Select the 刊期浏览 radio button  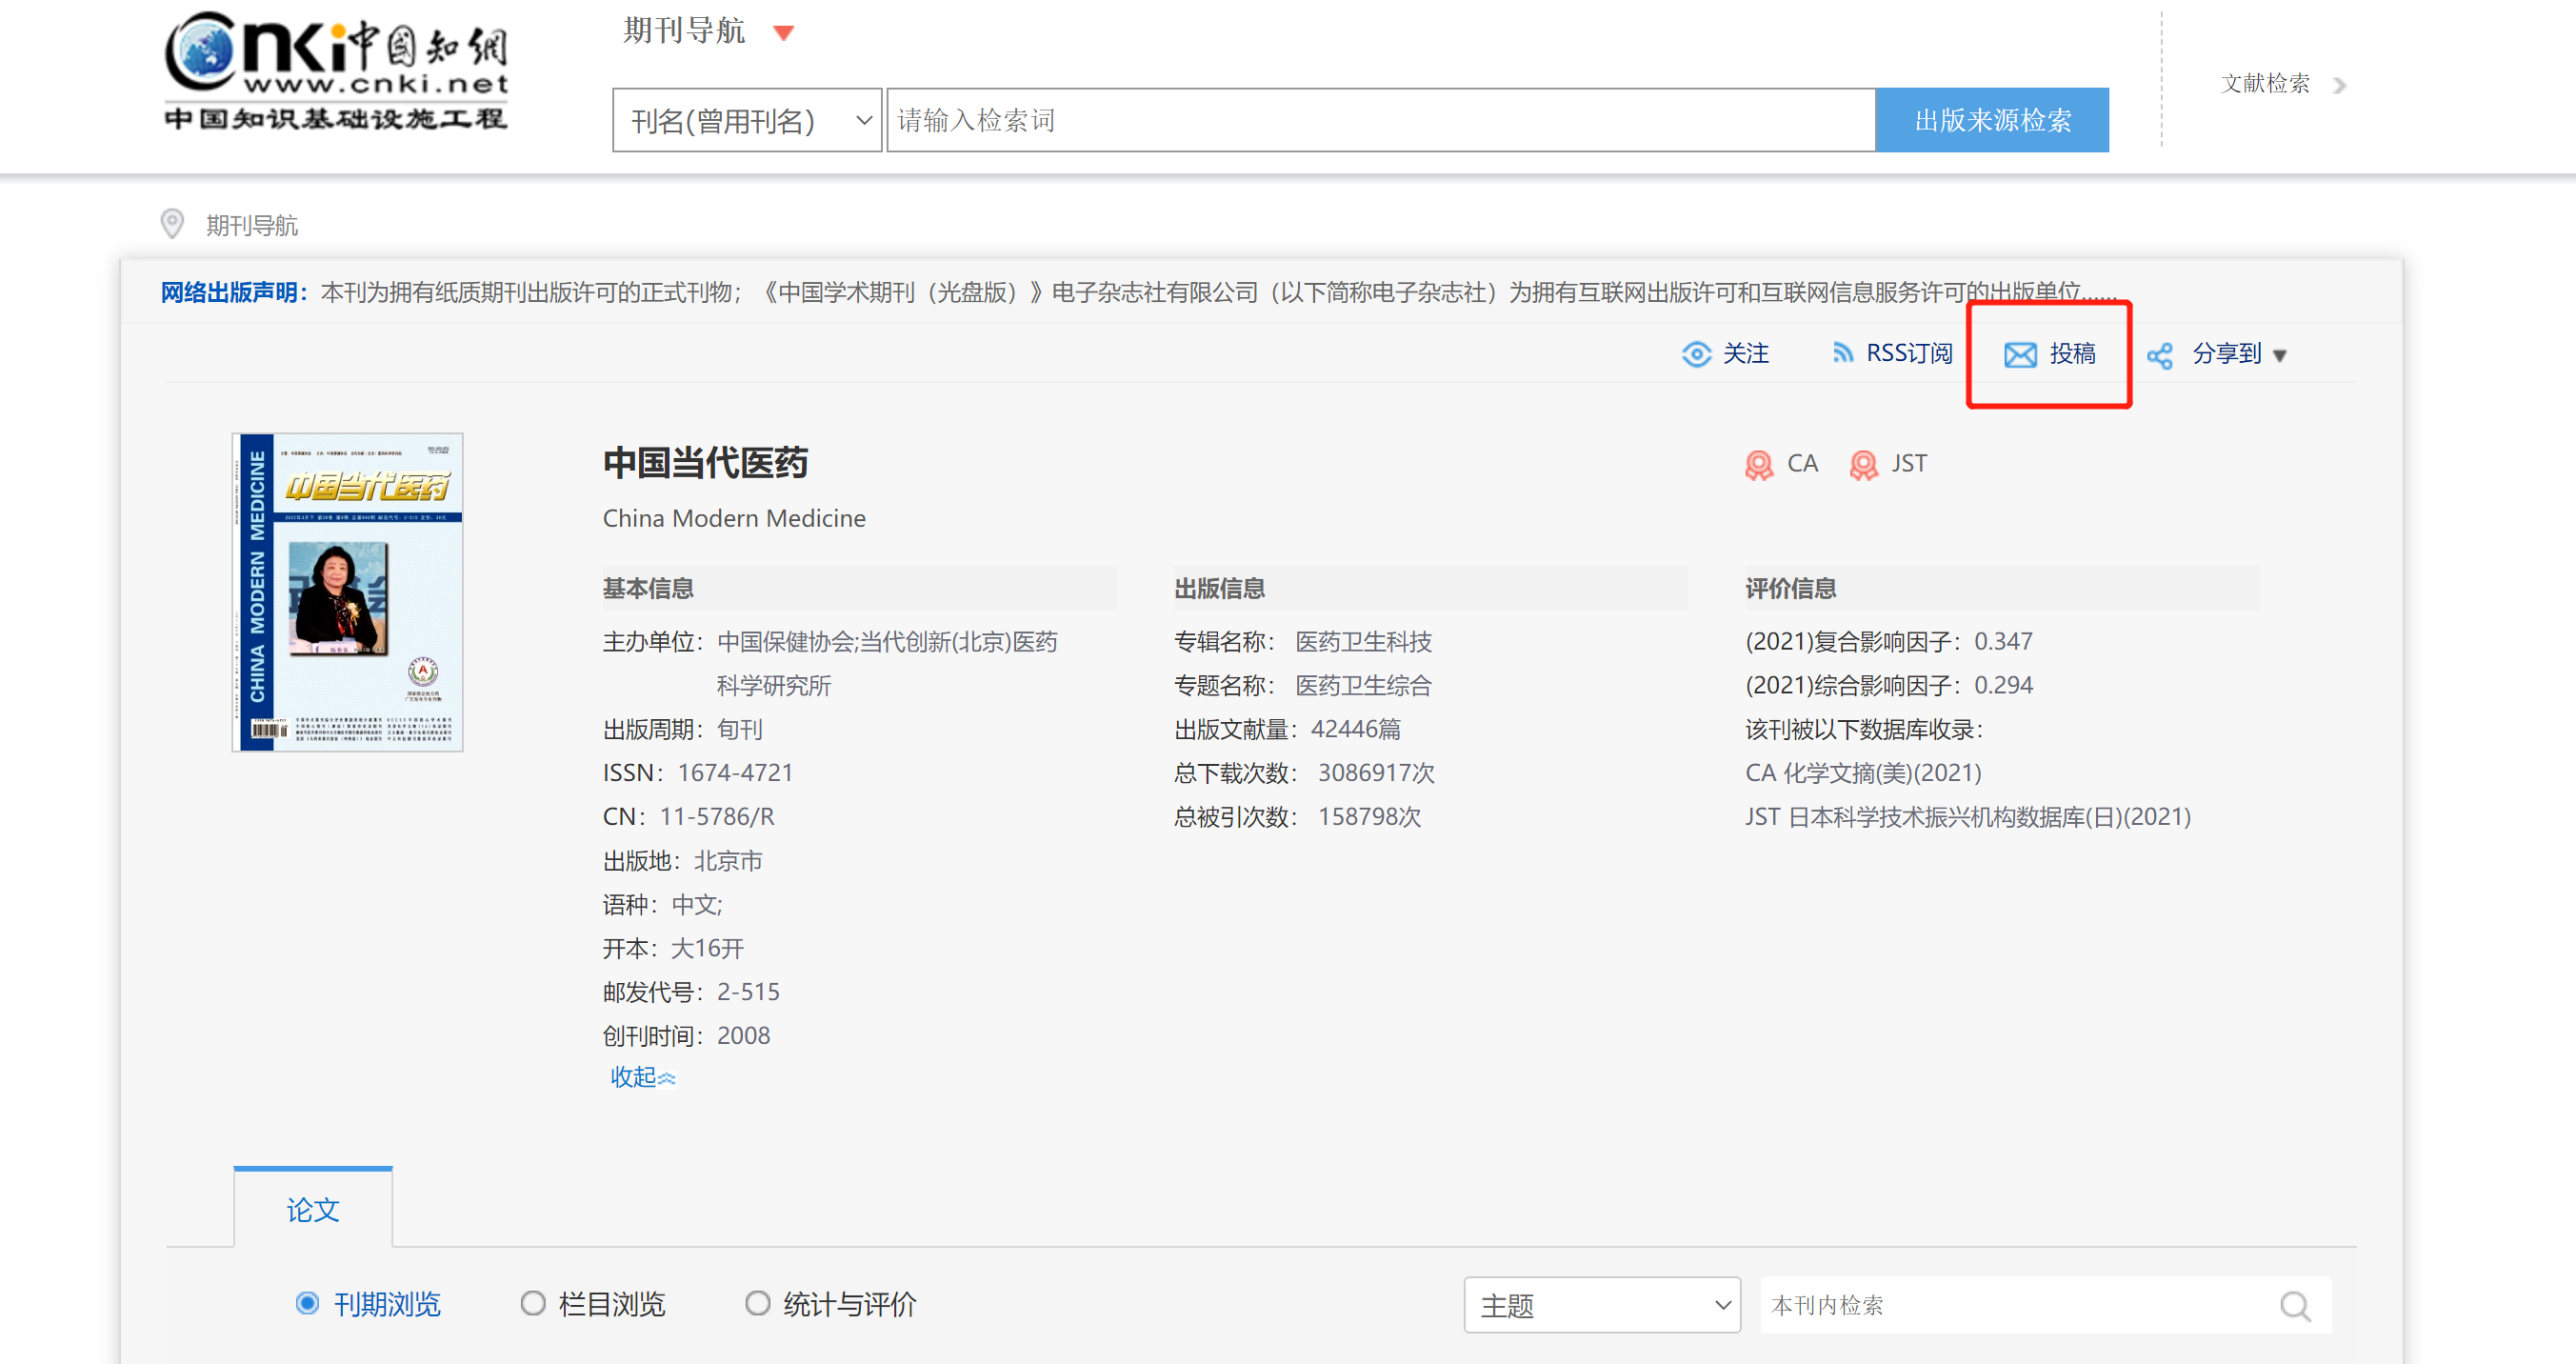[307, 1303]
